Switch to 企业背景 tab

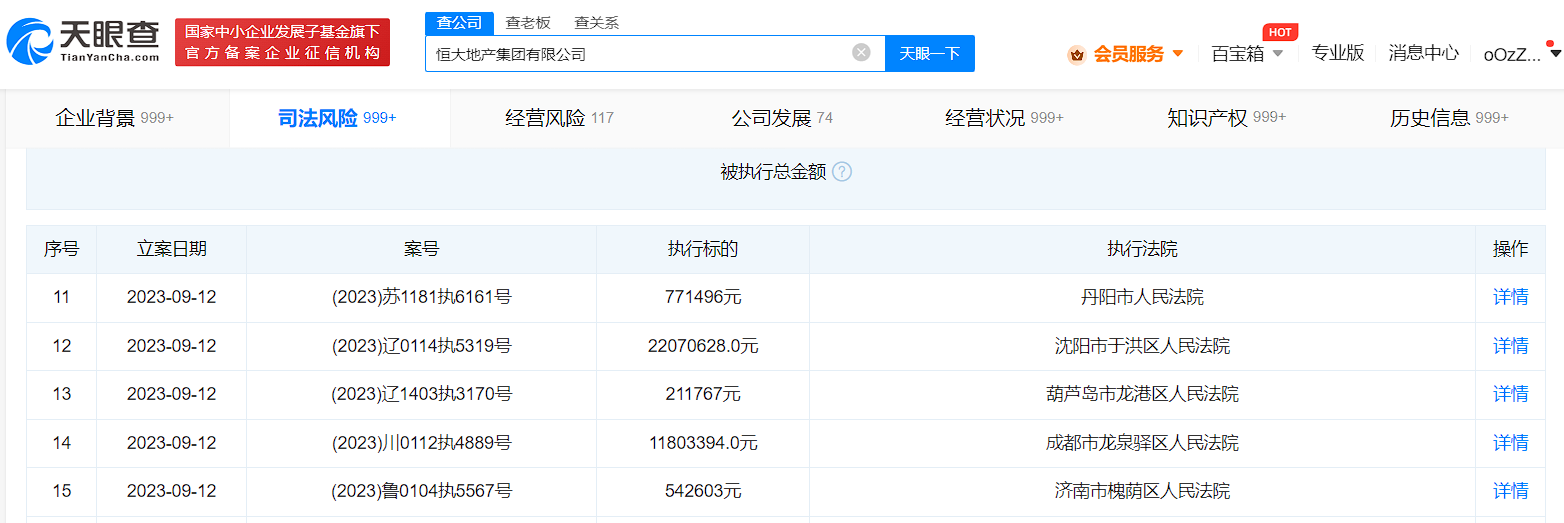point(114,118)
